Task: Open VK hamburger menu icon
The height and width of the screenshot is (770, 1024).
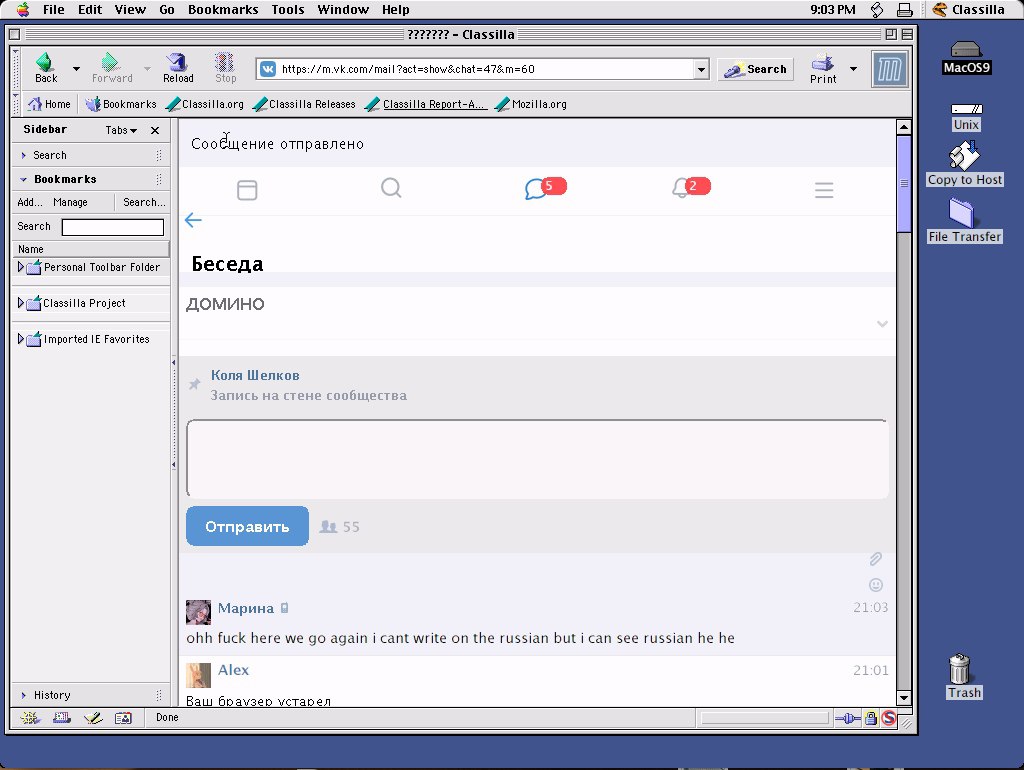Action: click(x=824, y=190)
